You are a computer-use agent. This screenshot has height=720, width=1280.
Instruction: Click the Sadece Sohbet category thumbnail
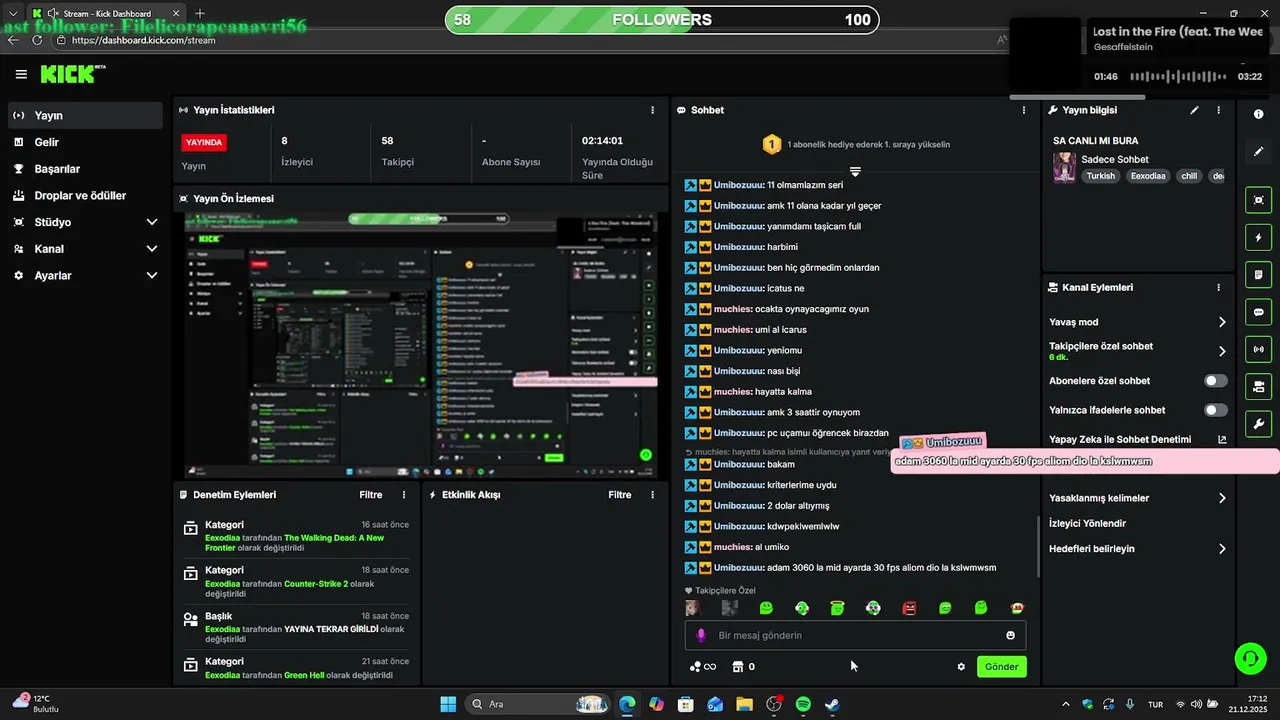pos(1064,167)
